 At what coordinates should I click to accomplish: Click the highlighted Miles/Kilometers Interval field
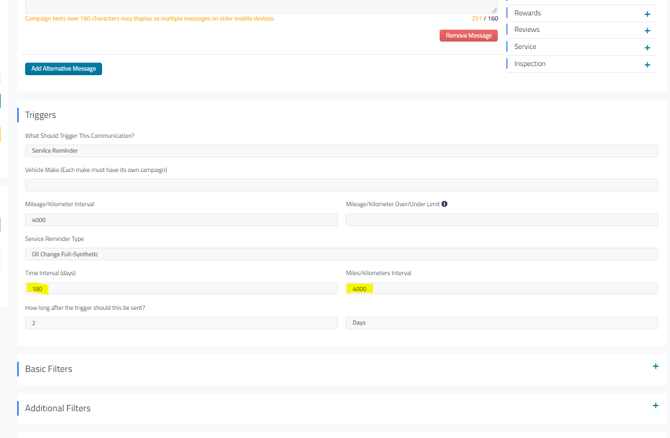point(501,289)
